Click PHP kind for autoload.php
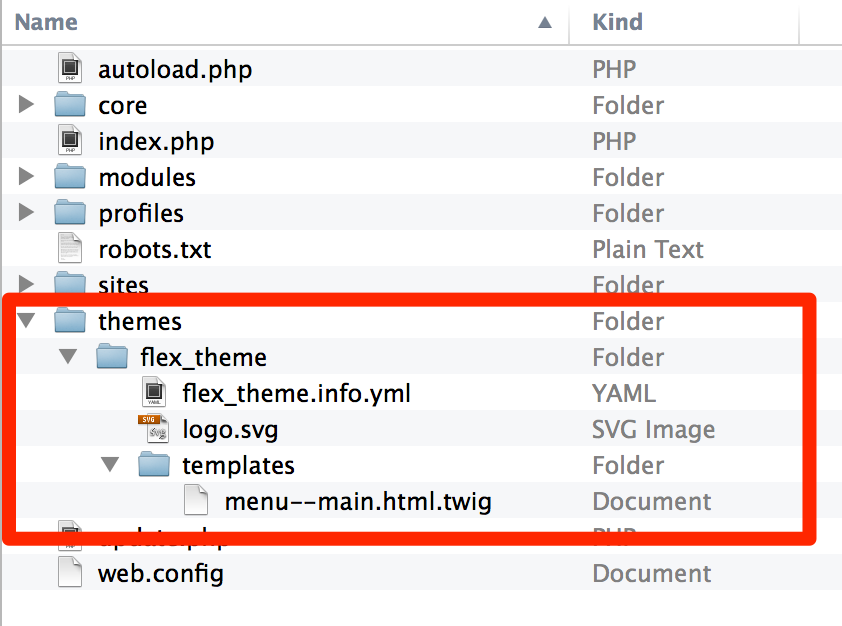The image size is (842, 626). click(614, 69)
